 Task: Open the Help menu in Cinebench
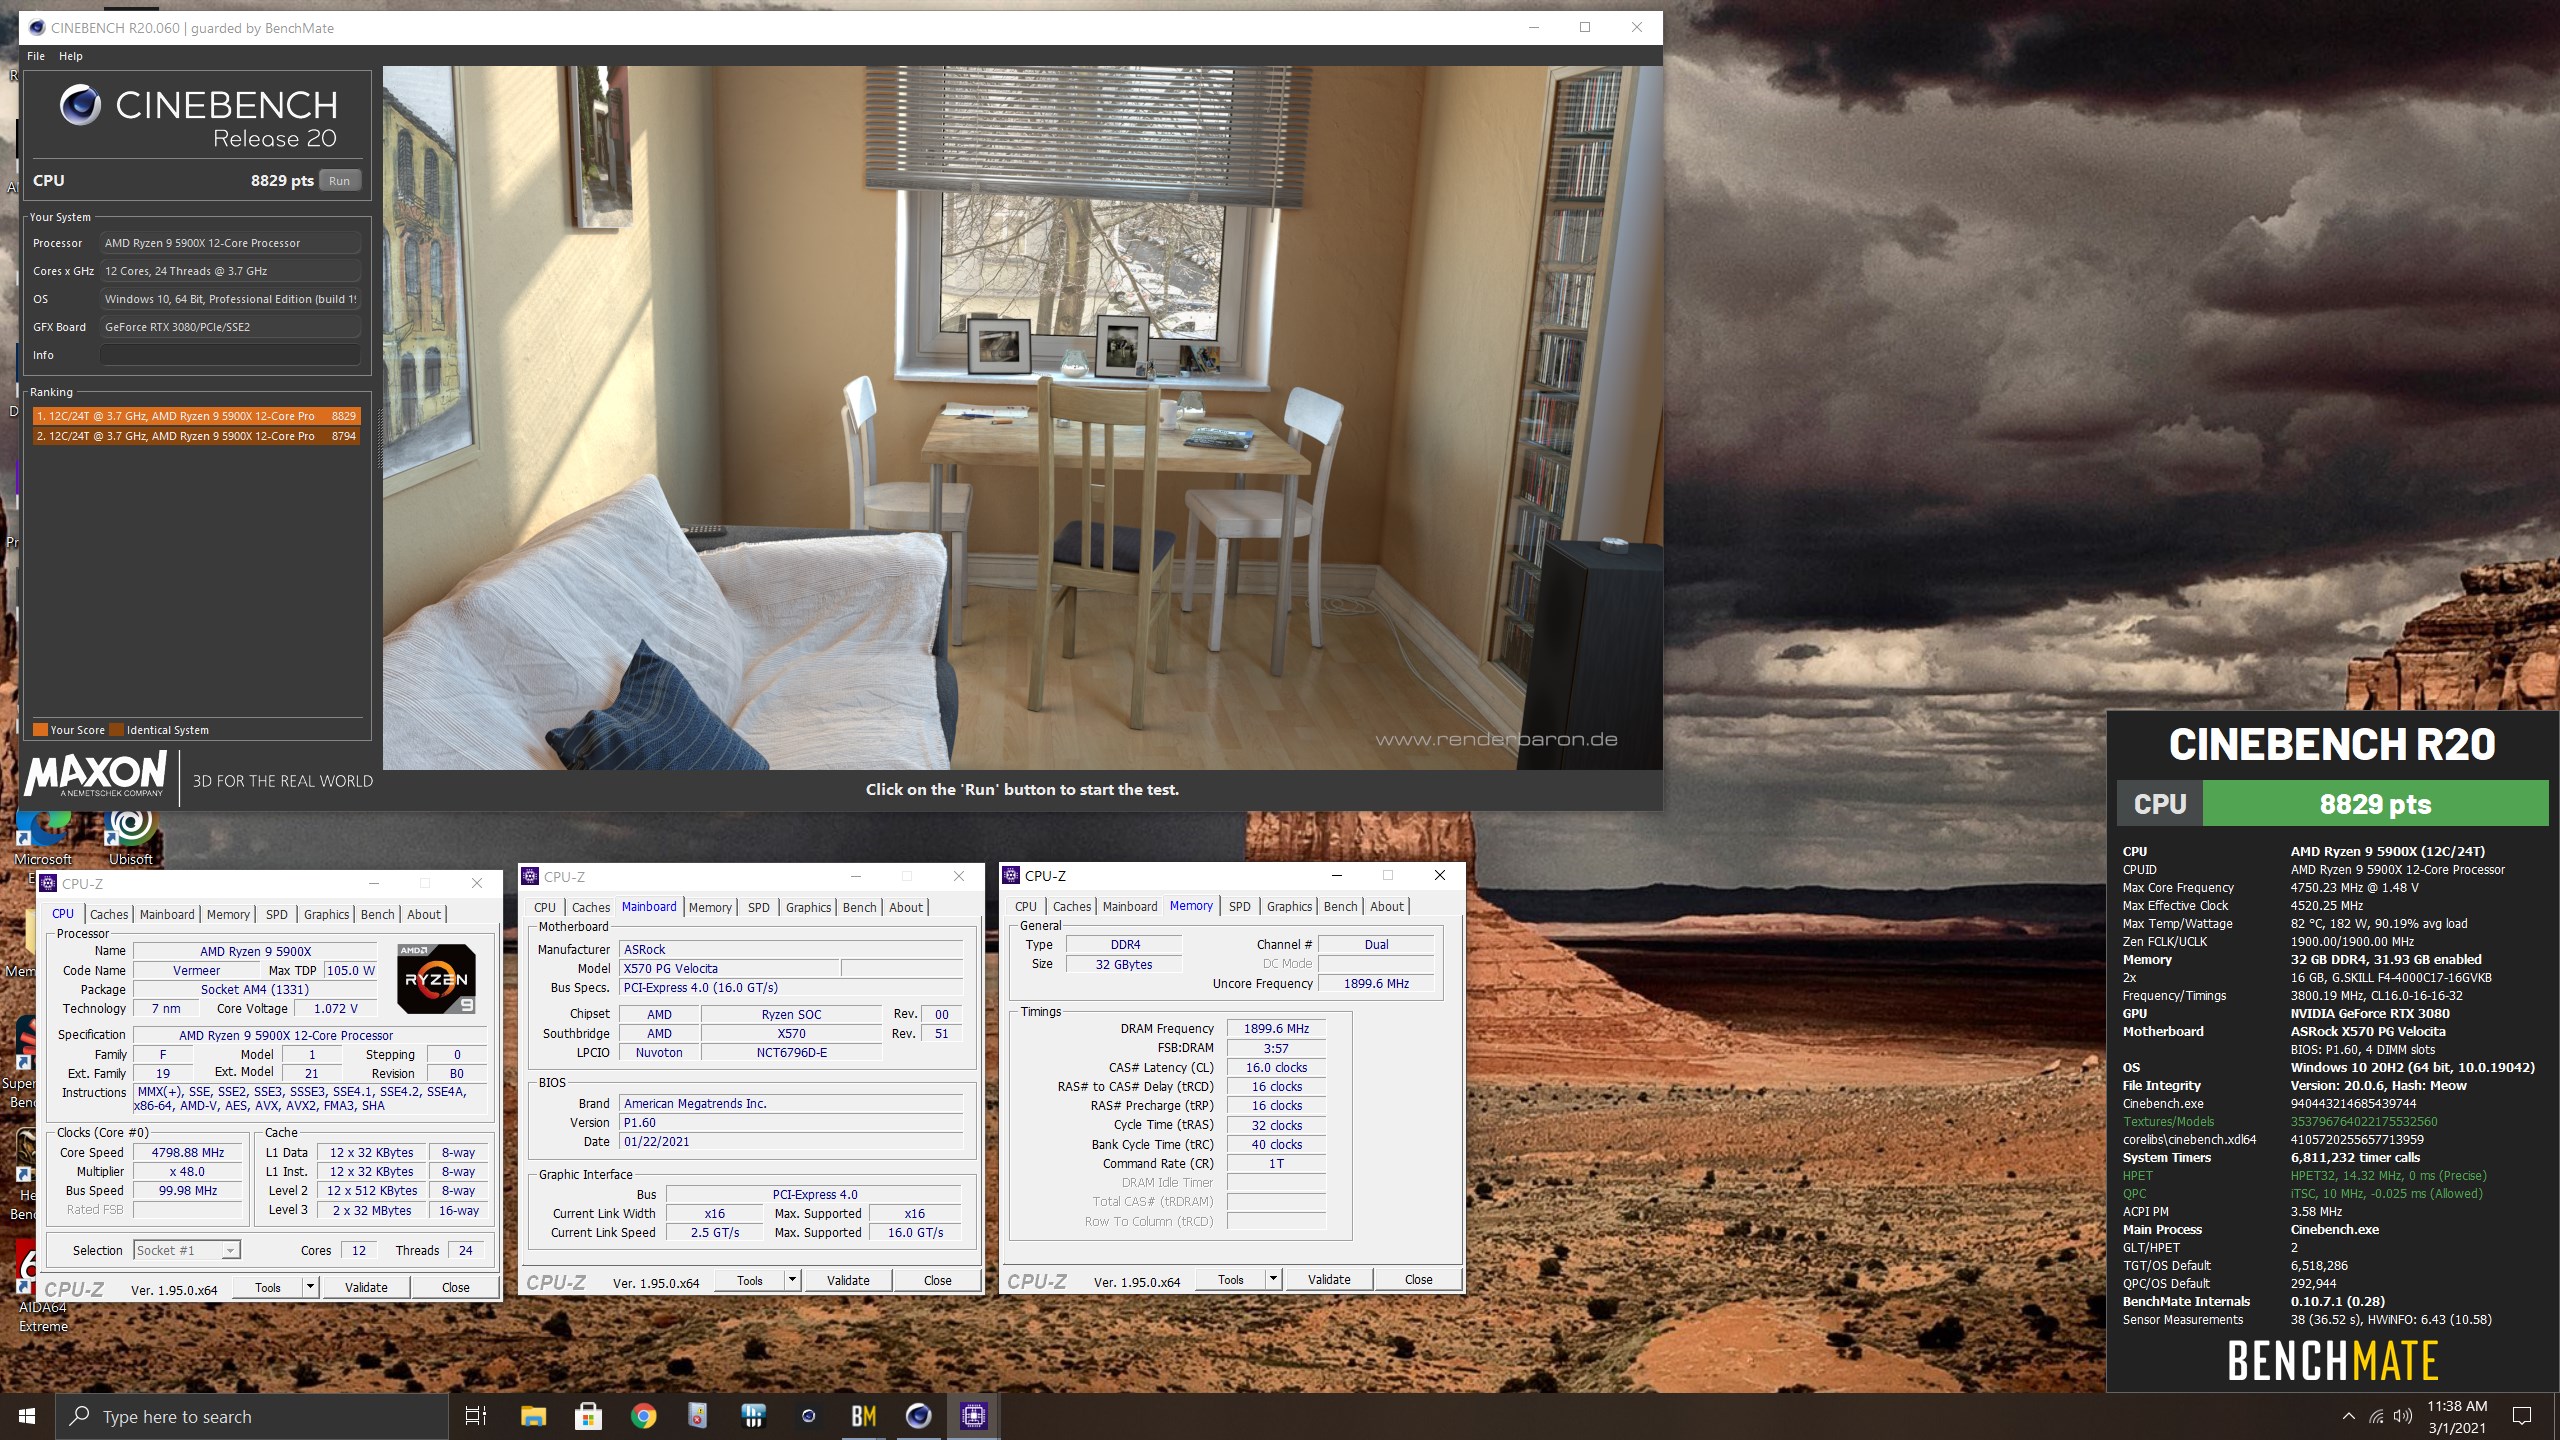(71, 56)
